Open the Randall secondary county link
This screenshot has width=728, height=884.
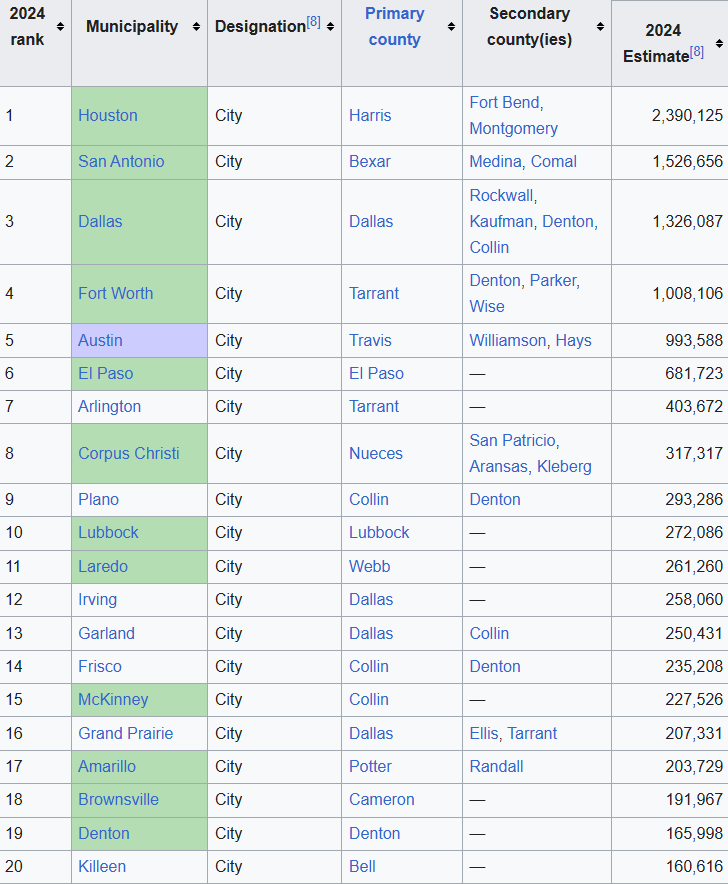click(x=496, y=767)
